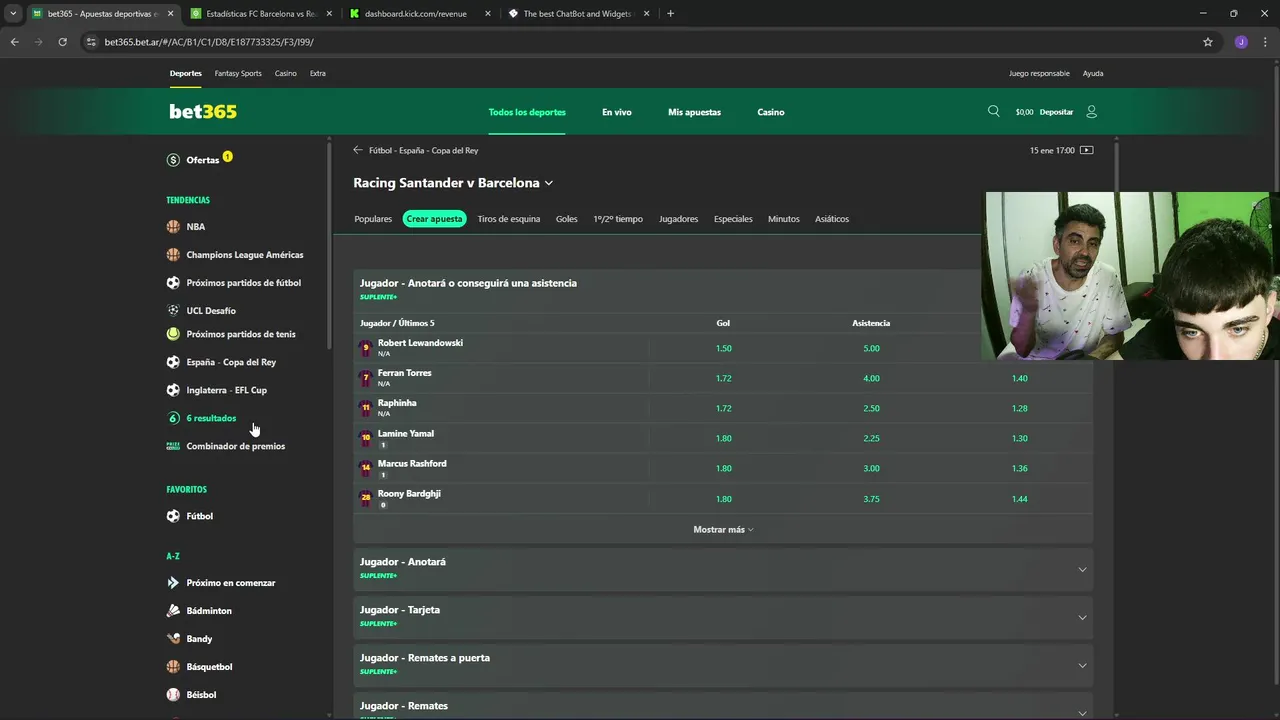Expand Mostrar más in player list
1280x720 pixels.
point(723,530)
